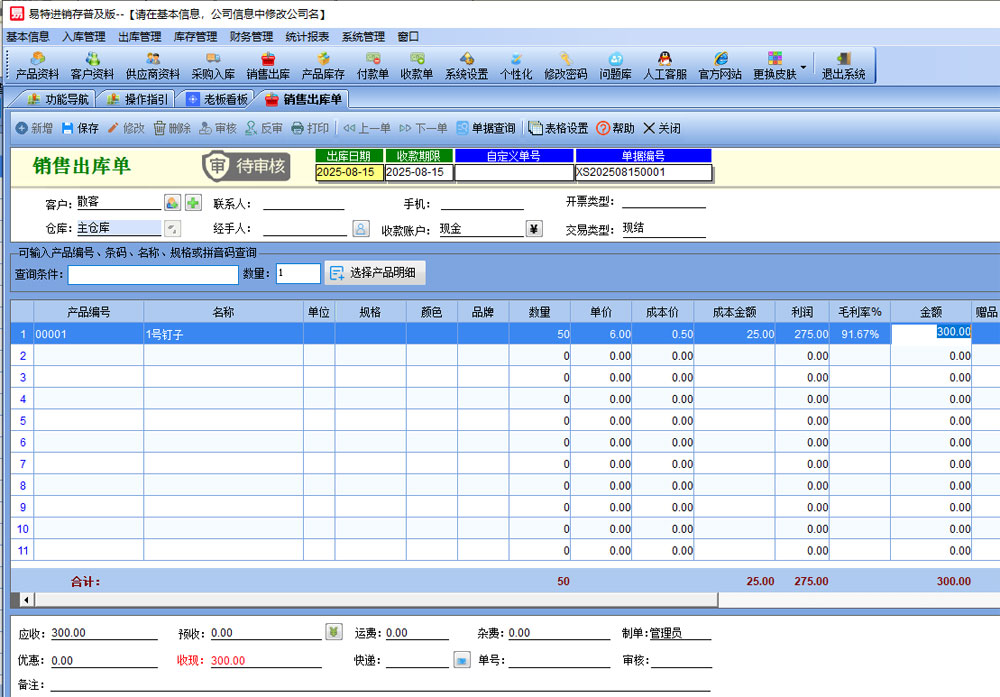Open 客户资料 toolbar icon
This screenshot has width=1000, height=697.
[92, 66]
